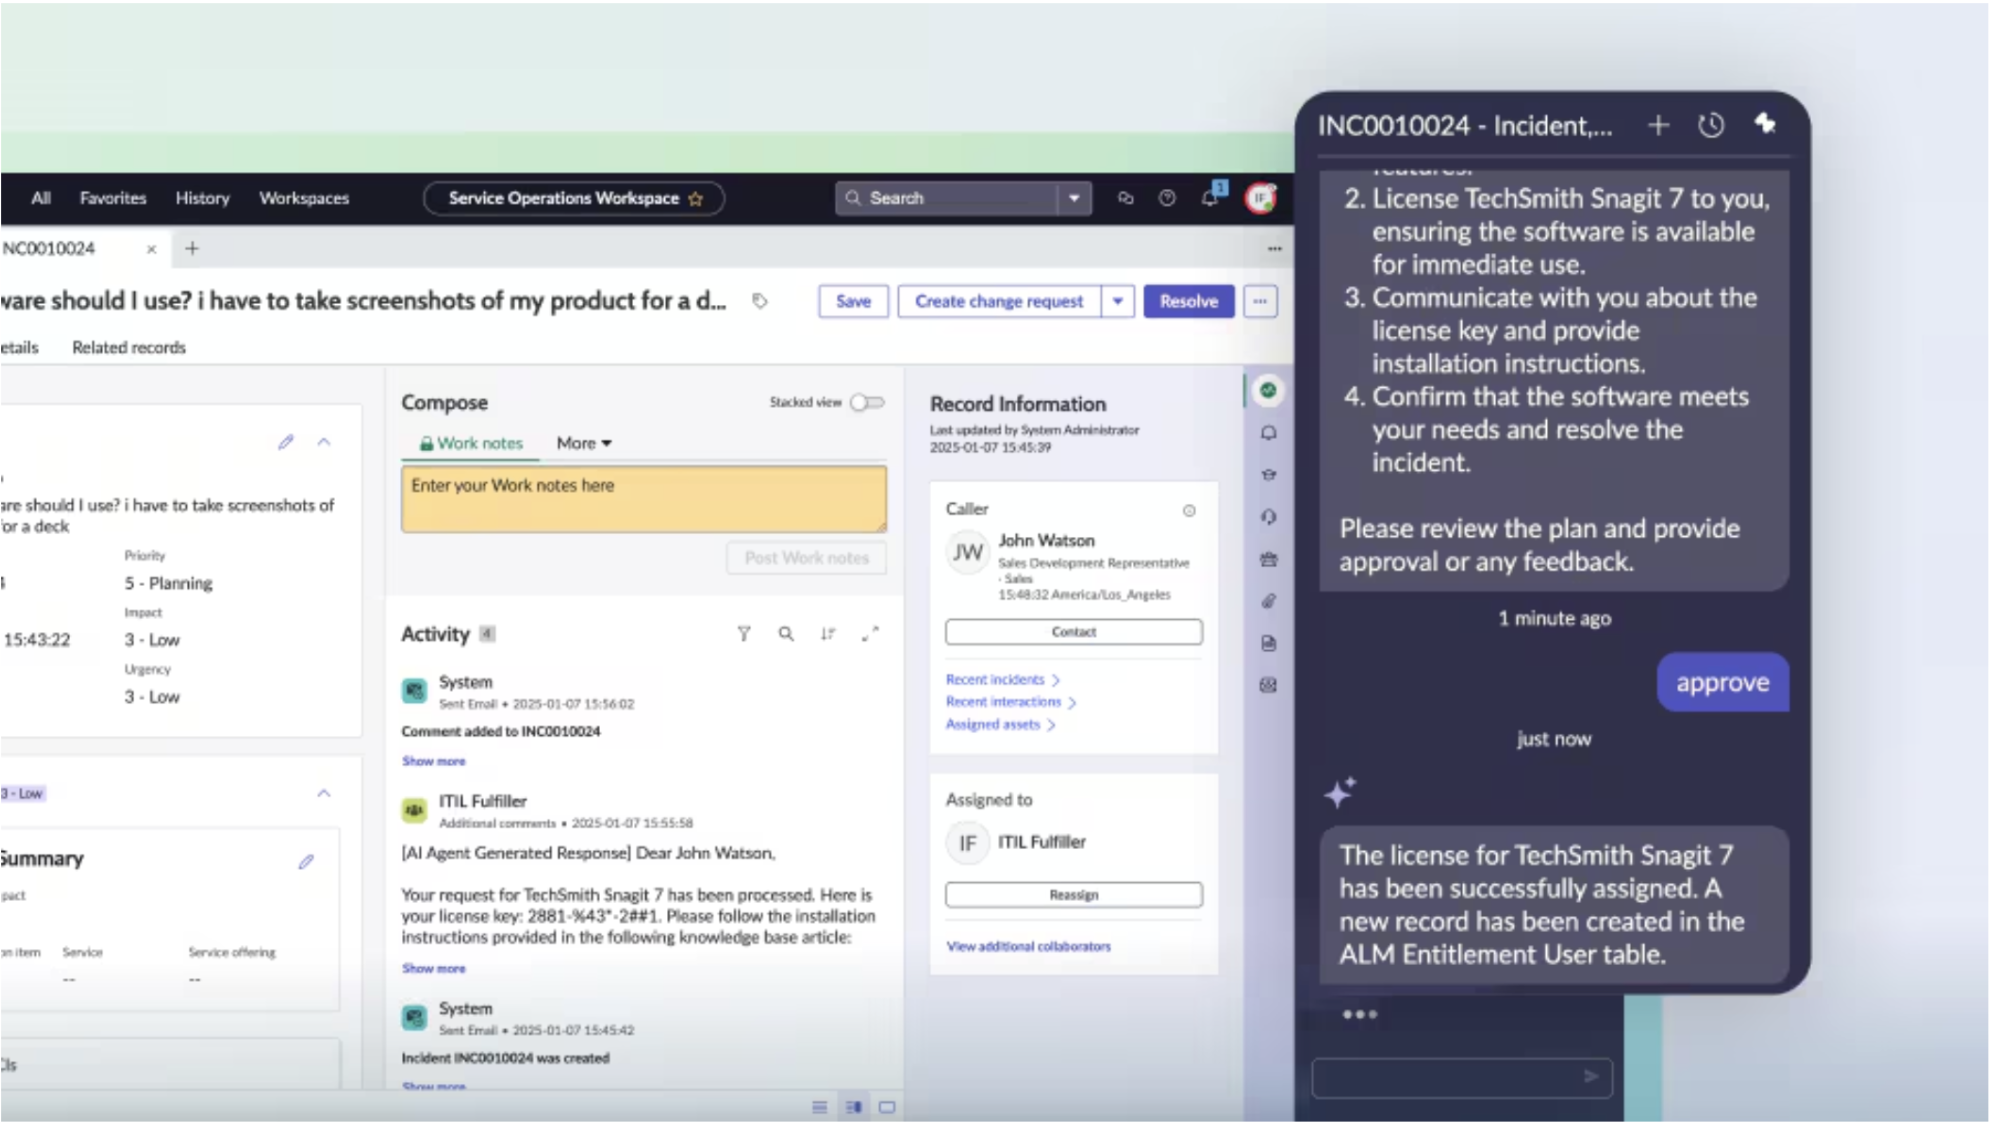Click the pin icon in the assistant panel
The height and width of the screenshot is (1124, 1994).
point(1765,123)
